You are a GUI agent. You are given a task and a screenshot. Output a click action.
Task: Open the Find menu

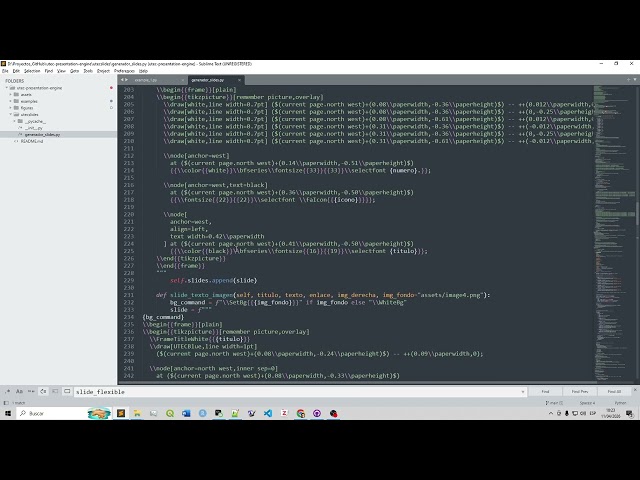tap(49, 71)
